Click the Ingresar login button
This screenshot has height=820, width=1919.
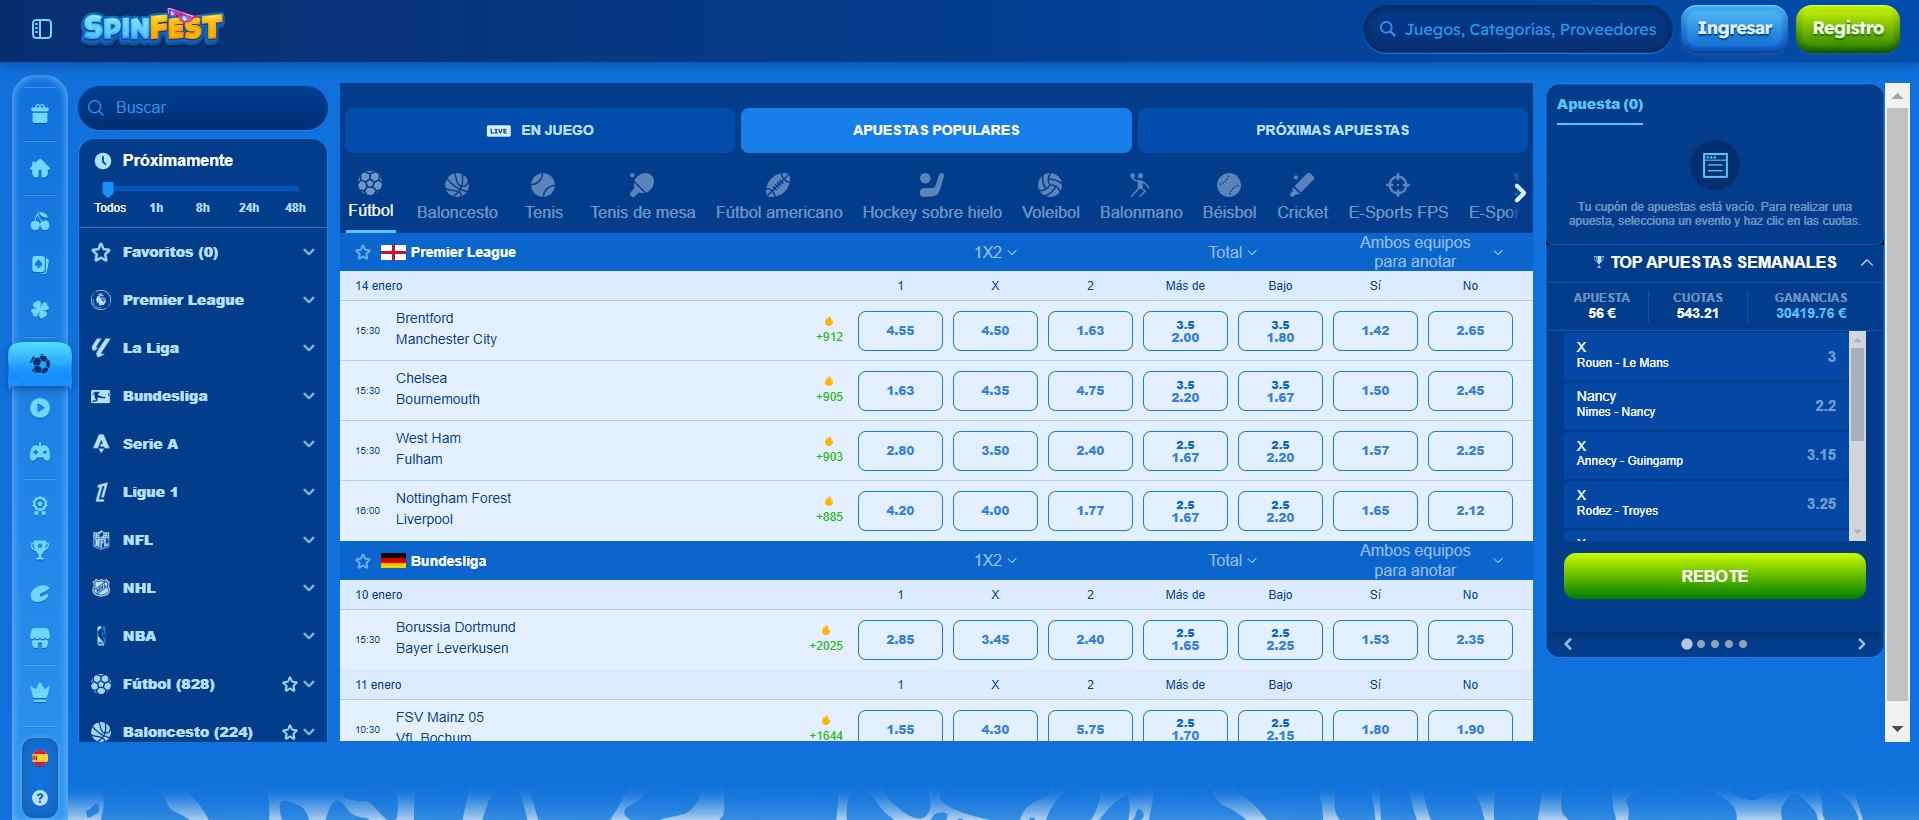coord(1734,29)
